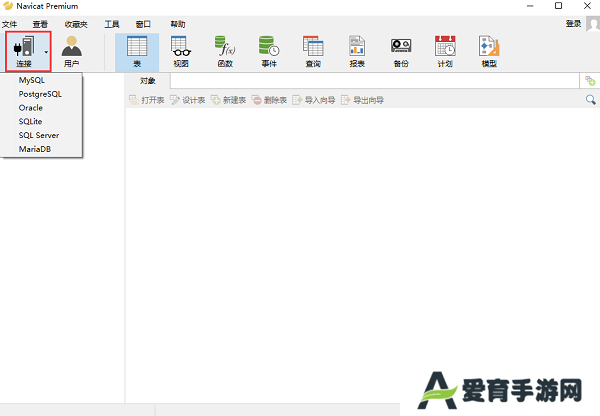Screen dimensions: 600x416
Task: Expand the 连接 dropdown arrow
Action: tap(46, 52)
